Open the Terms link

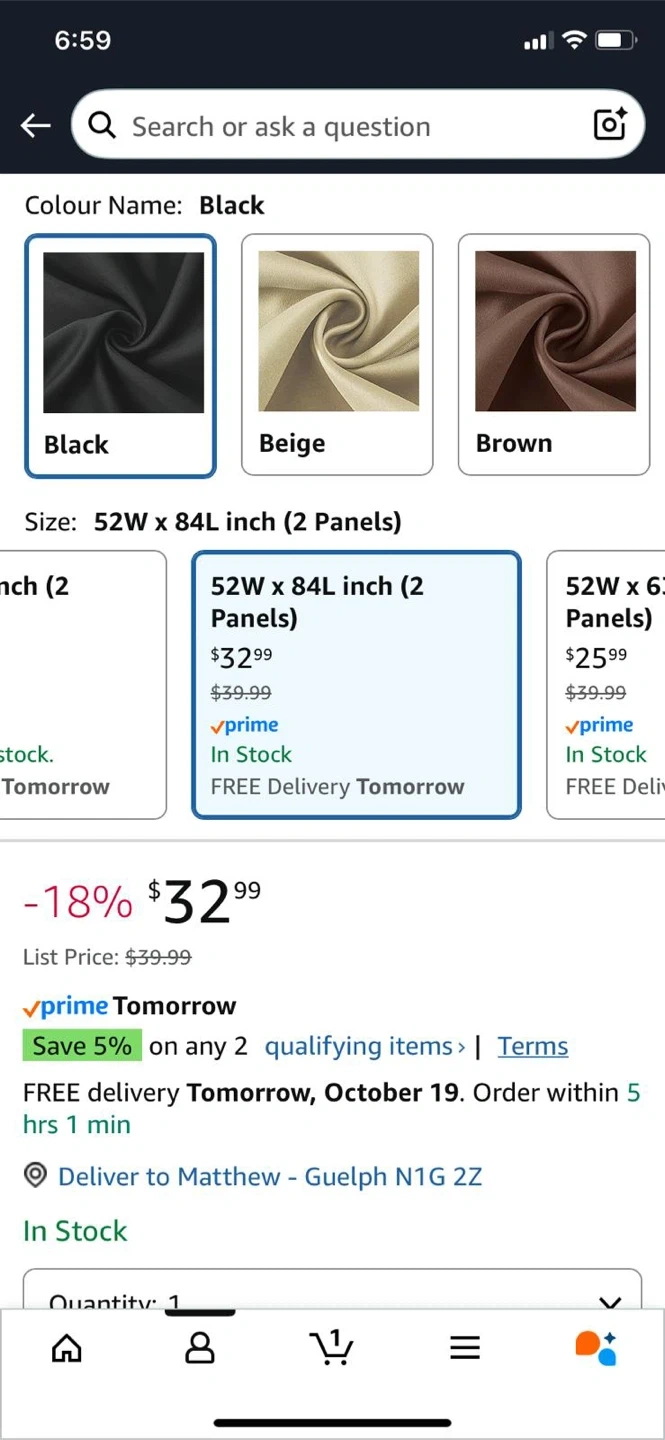(533, 1047)
